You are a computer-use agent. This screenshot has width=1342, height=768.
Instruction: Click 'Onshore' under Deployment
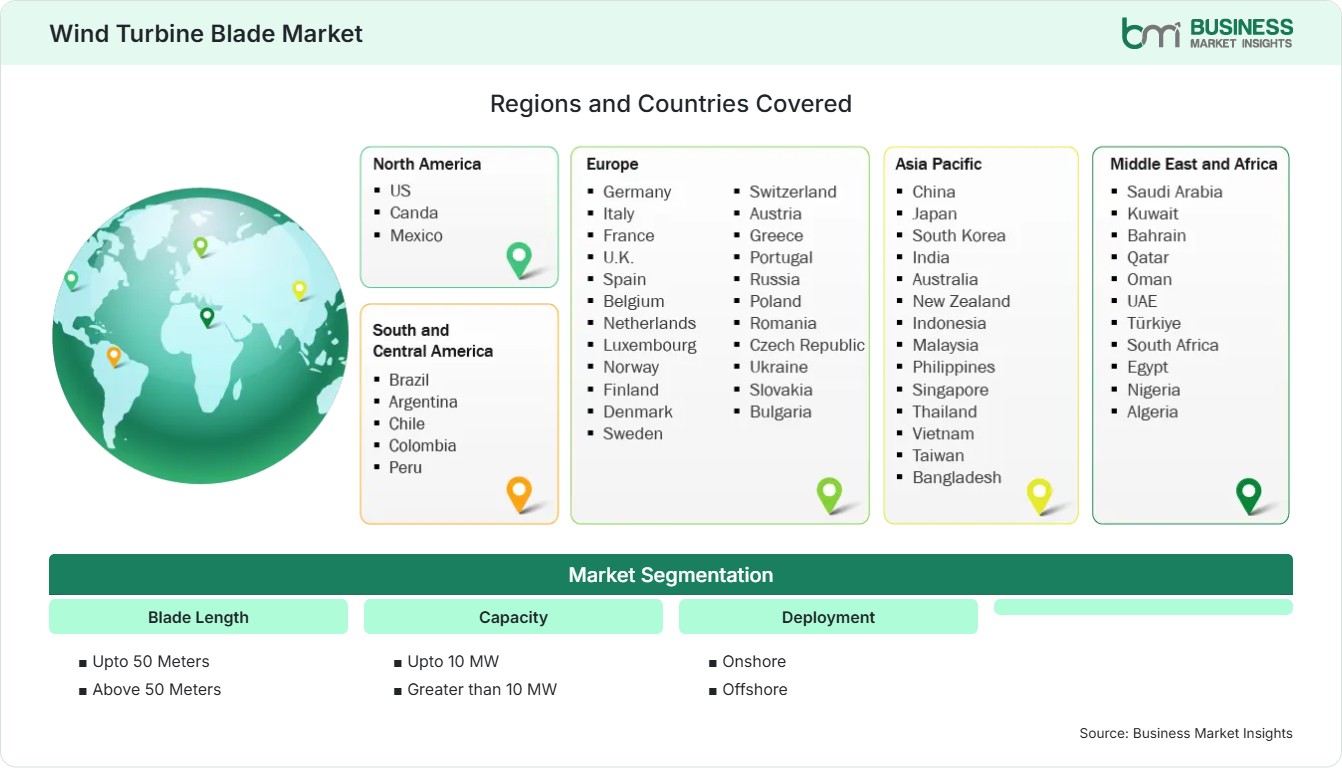(754, 662)
